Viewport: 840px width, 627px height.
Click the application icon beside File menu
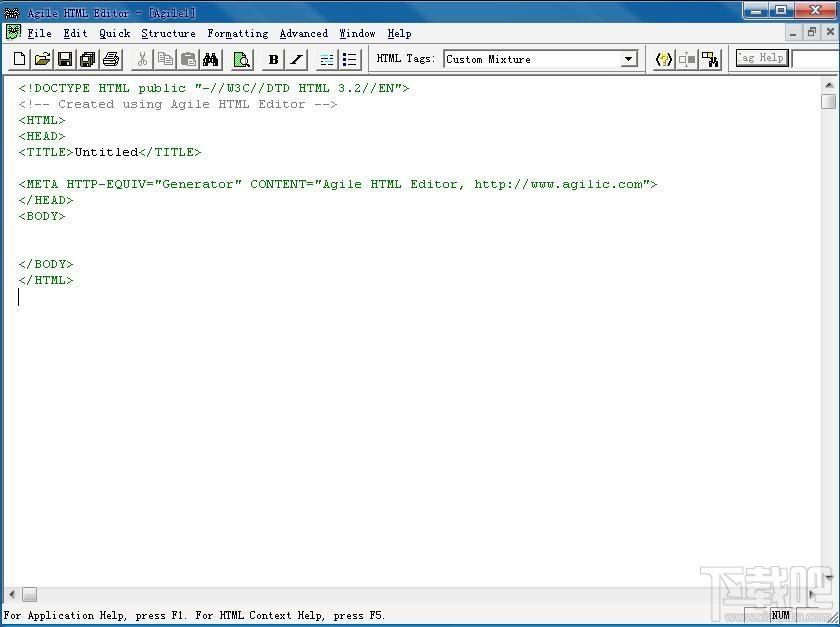(x=13, y=33)
